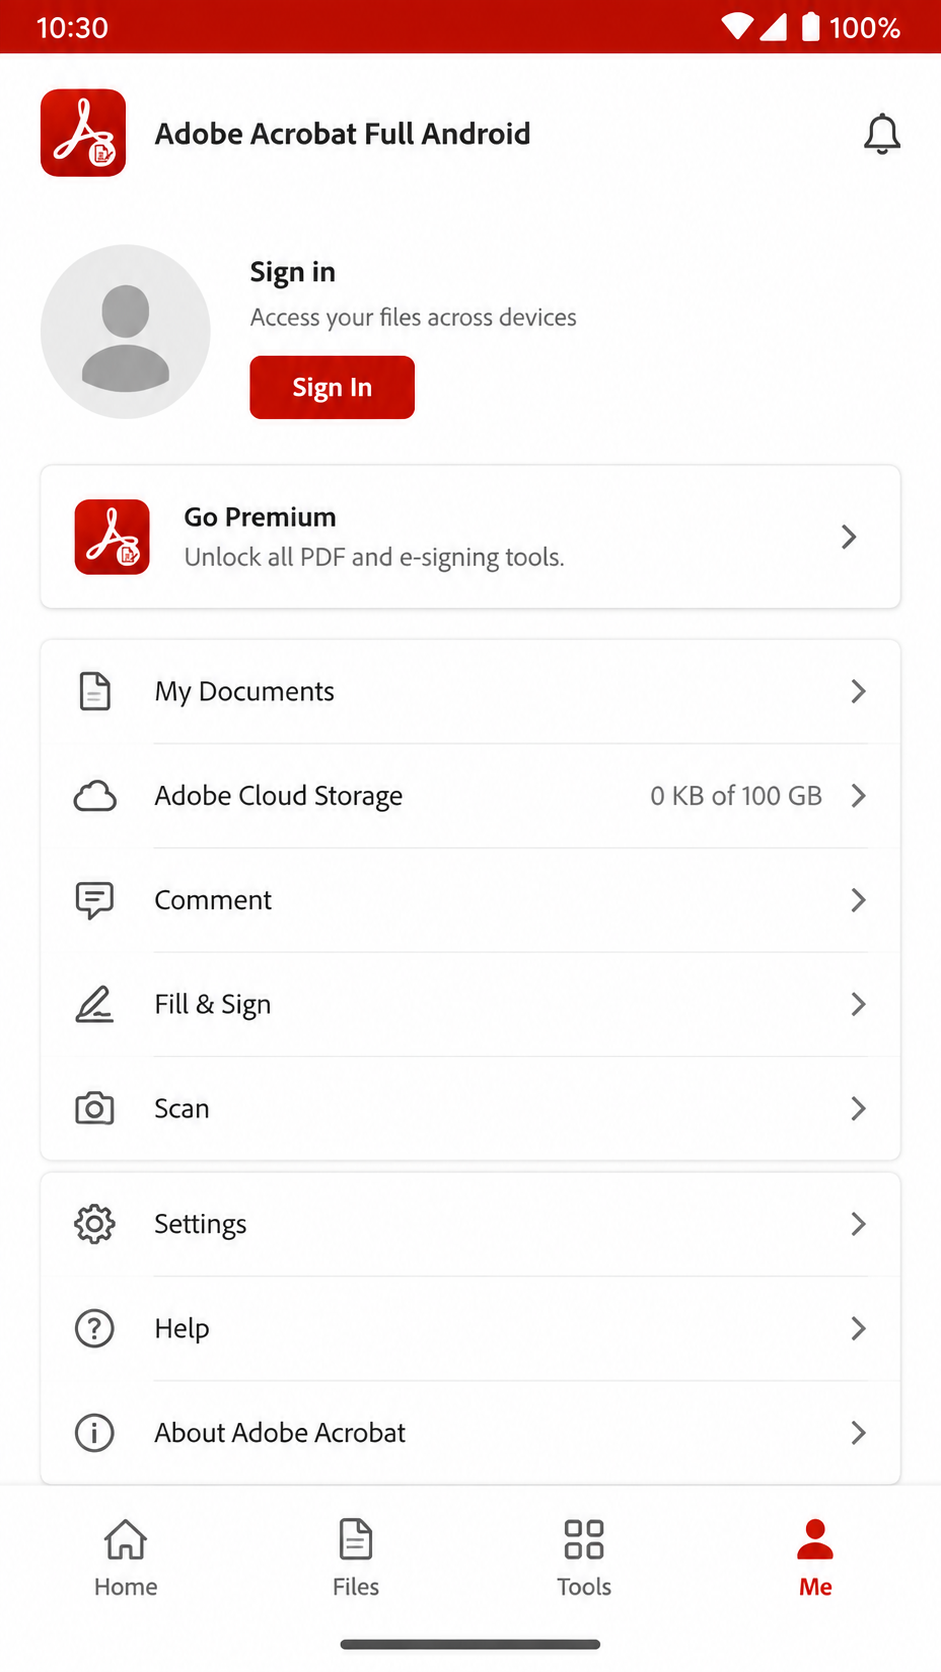Screen dimensions: 941x1672
Task: Tap the About info circle icon
Action: 95,1433
